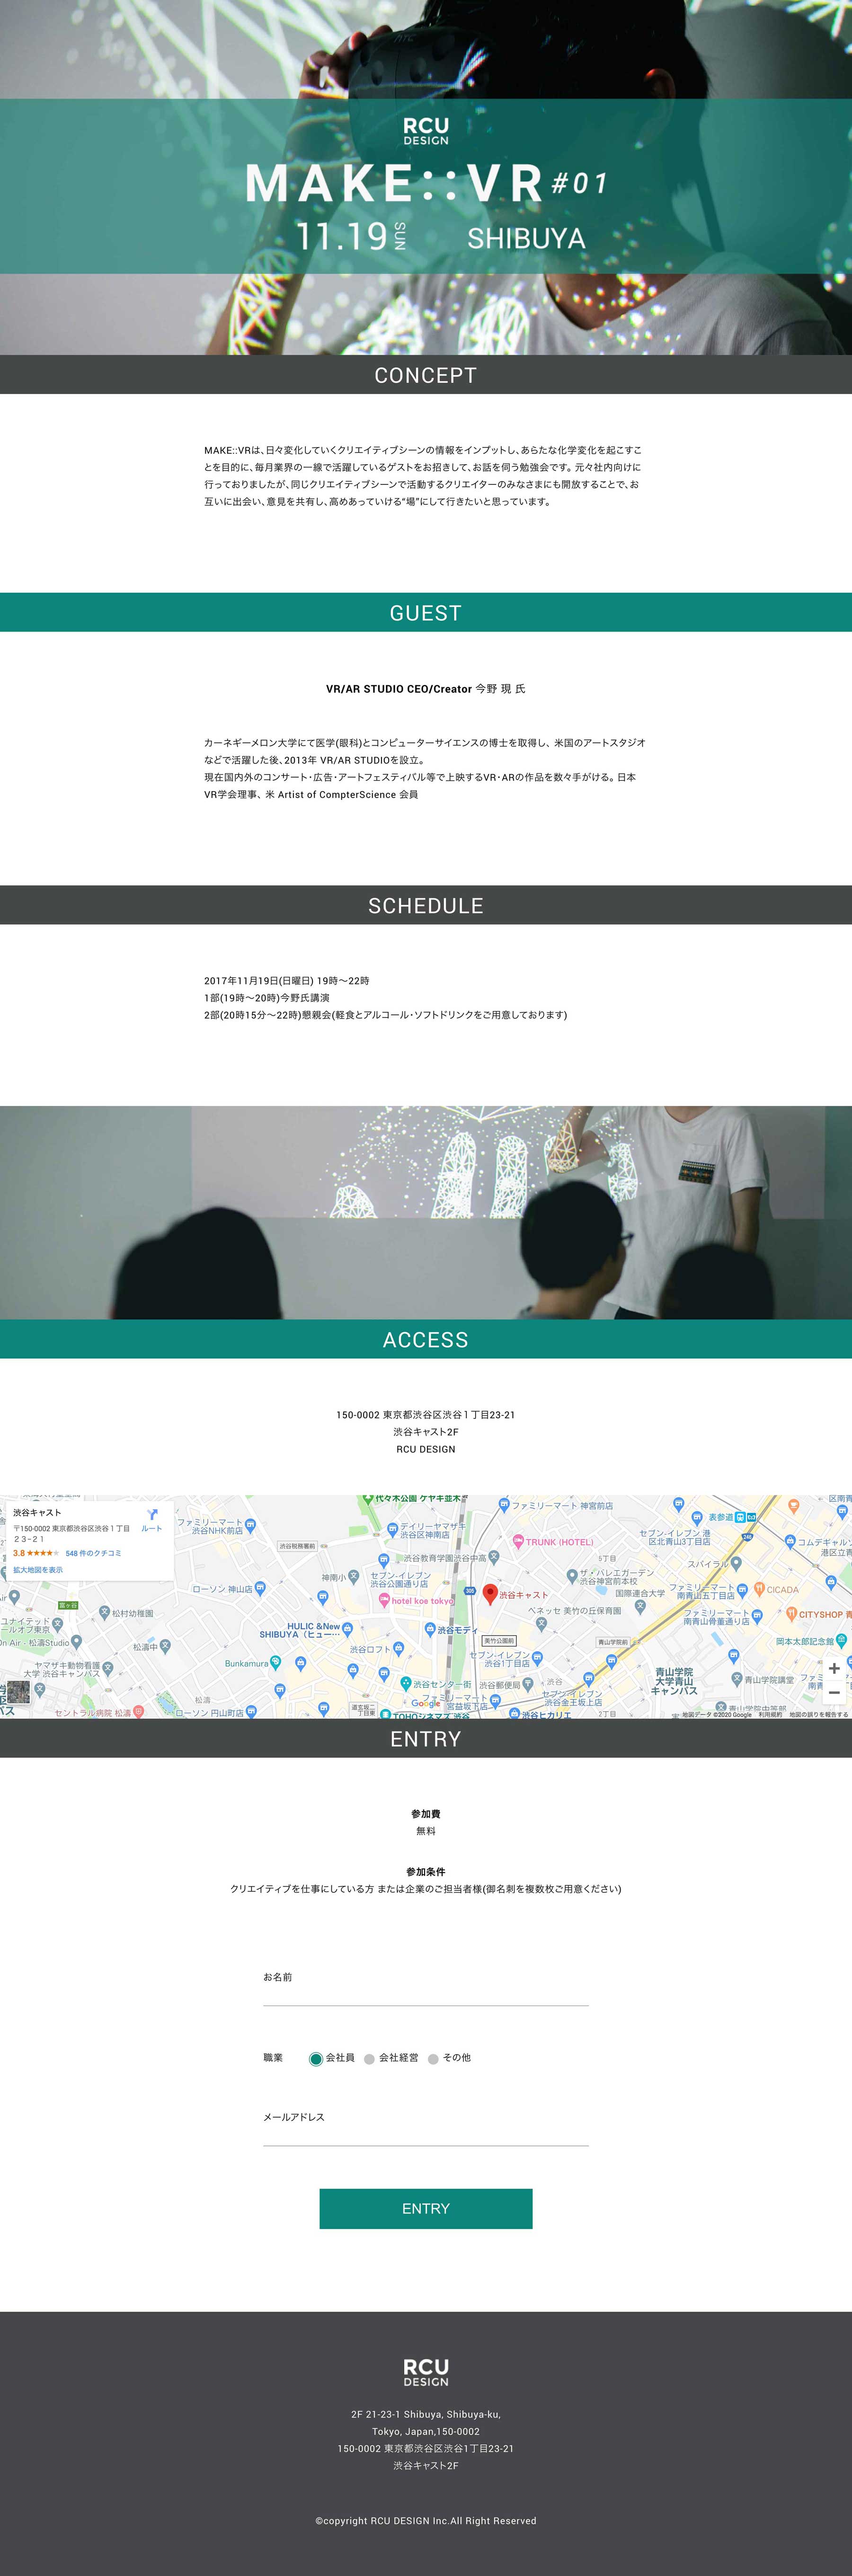Focus the お名前 name input field
Viewport: 852px width, 2576px height.
pos(426,1994)
